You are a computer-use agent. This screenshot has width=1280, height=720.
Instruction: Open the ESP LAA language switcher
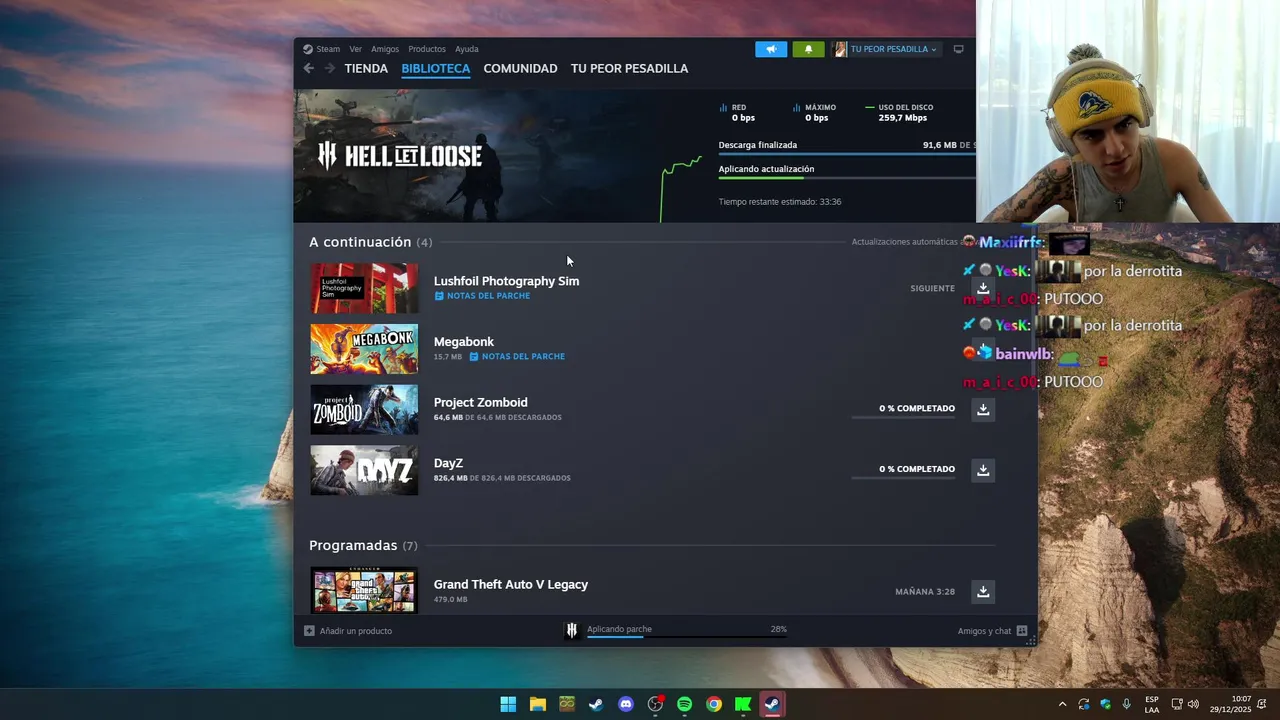pyautogui.click(x=1152, y=704)
